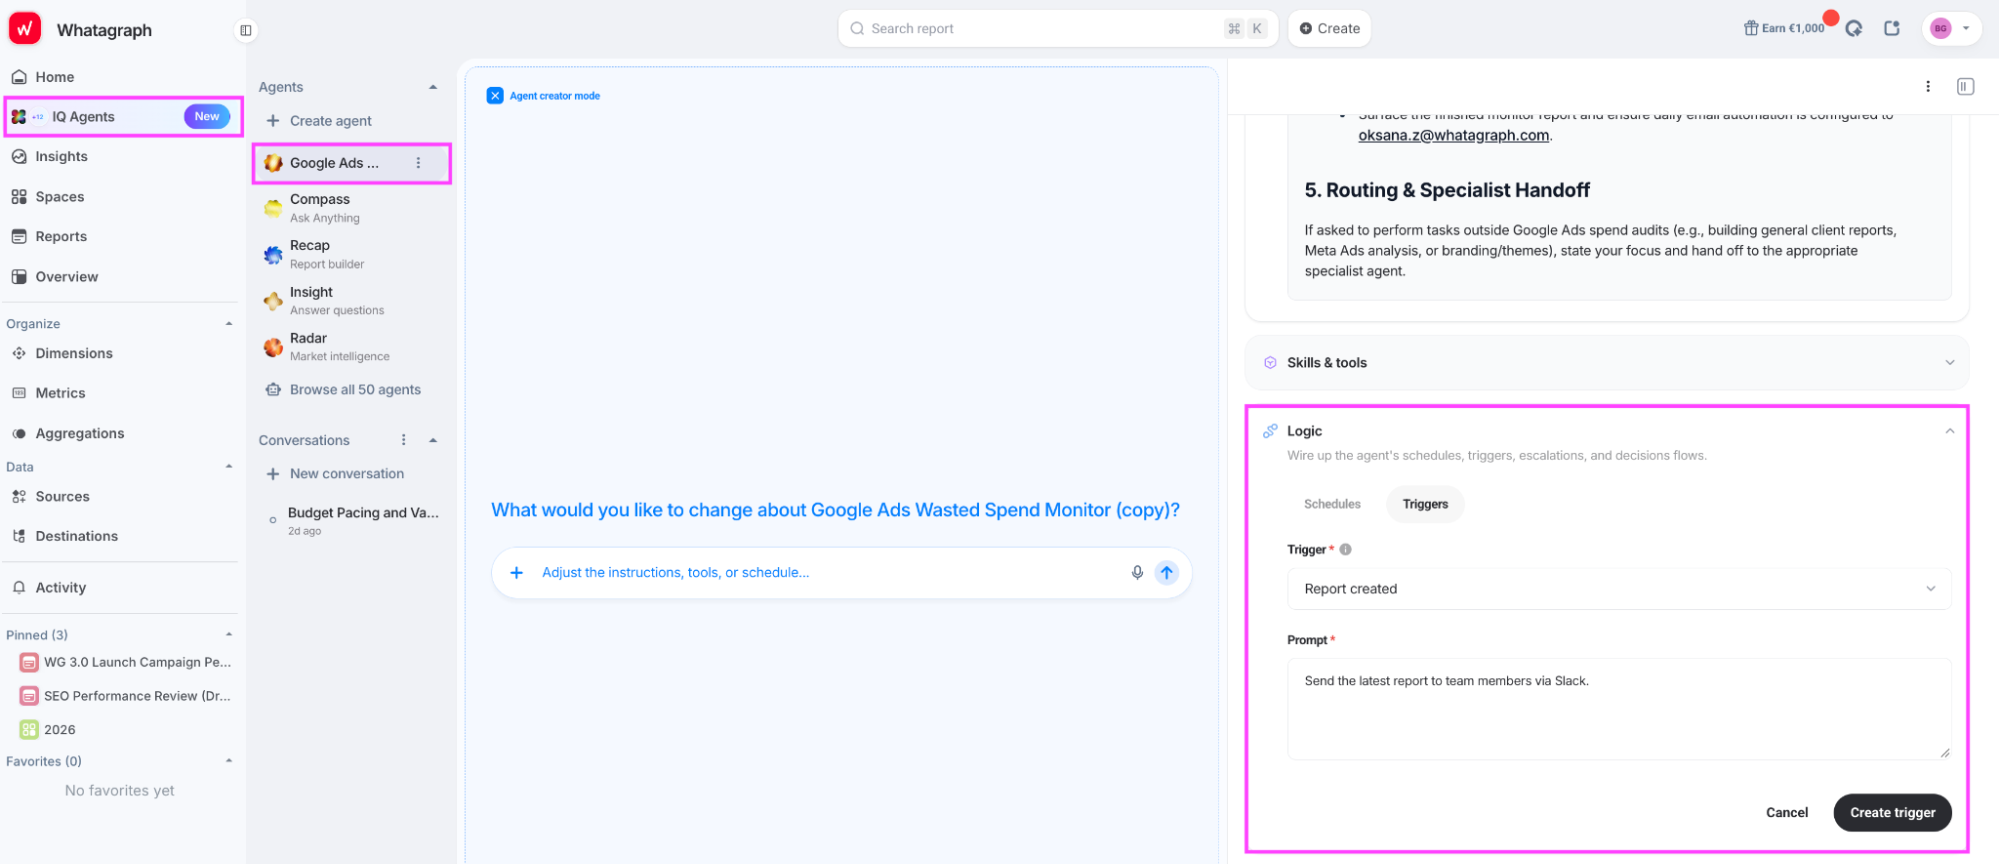Image resolution: width=1999 pixels, height=864 pixels.
Task: Switch to the Schedules tab
Action: coord(1332,504)
